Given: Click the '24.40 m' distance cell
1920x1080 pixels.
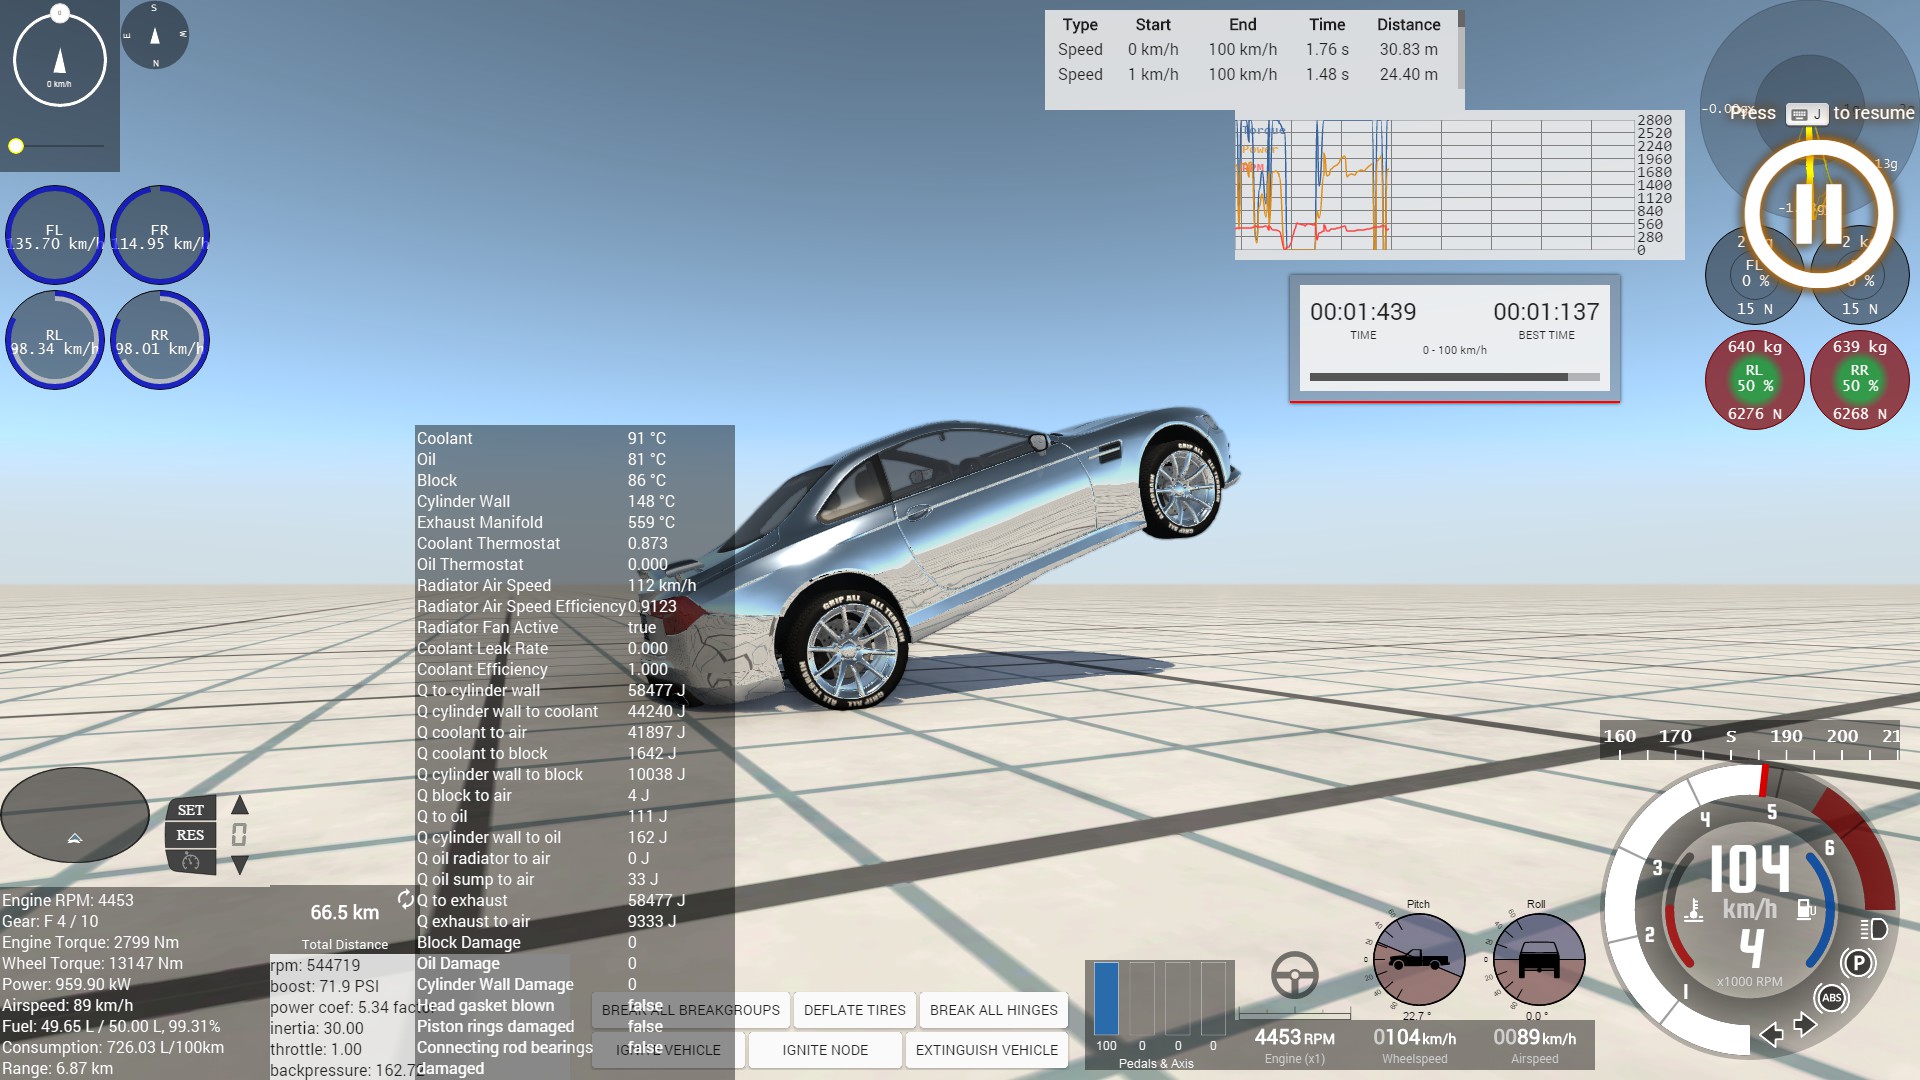Looking at the screenshot, I should coord(1408,75).
